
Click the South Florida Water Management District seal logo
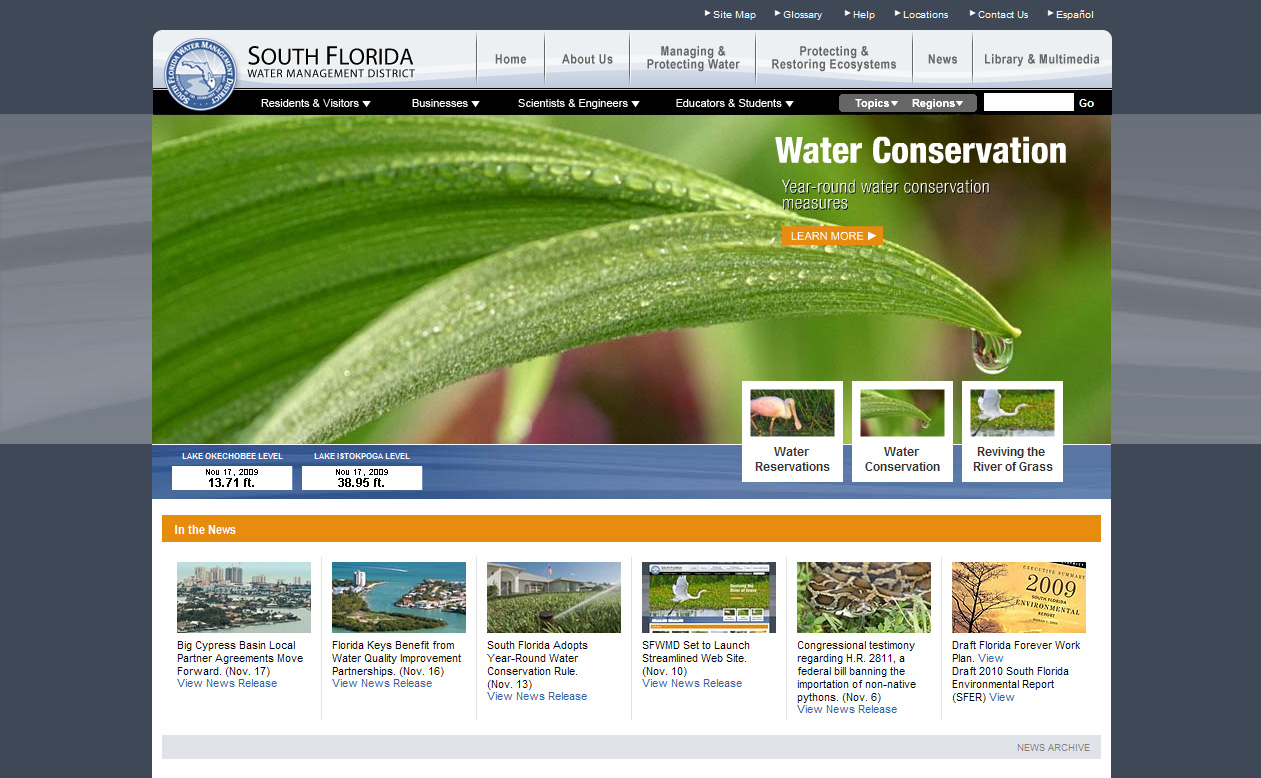coord(200,73)
